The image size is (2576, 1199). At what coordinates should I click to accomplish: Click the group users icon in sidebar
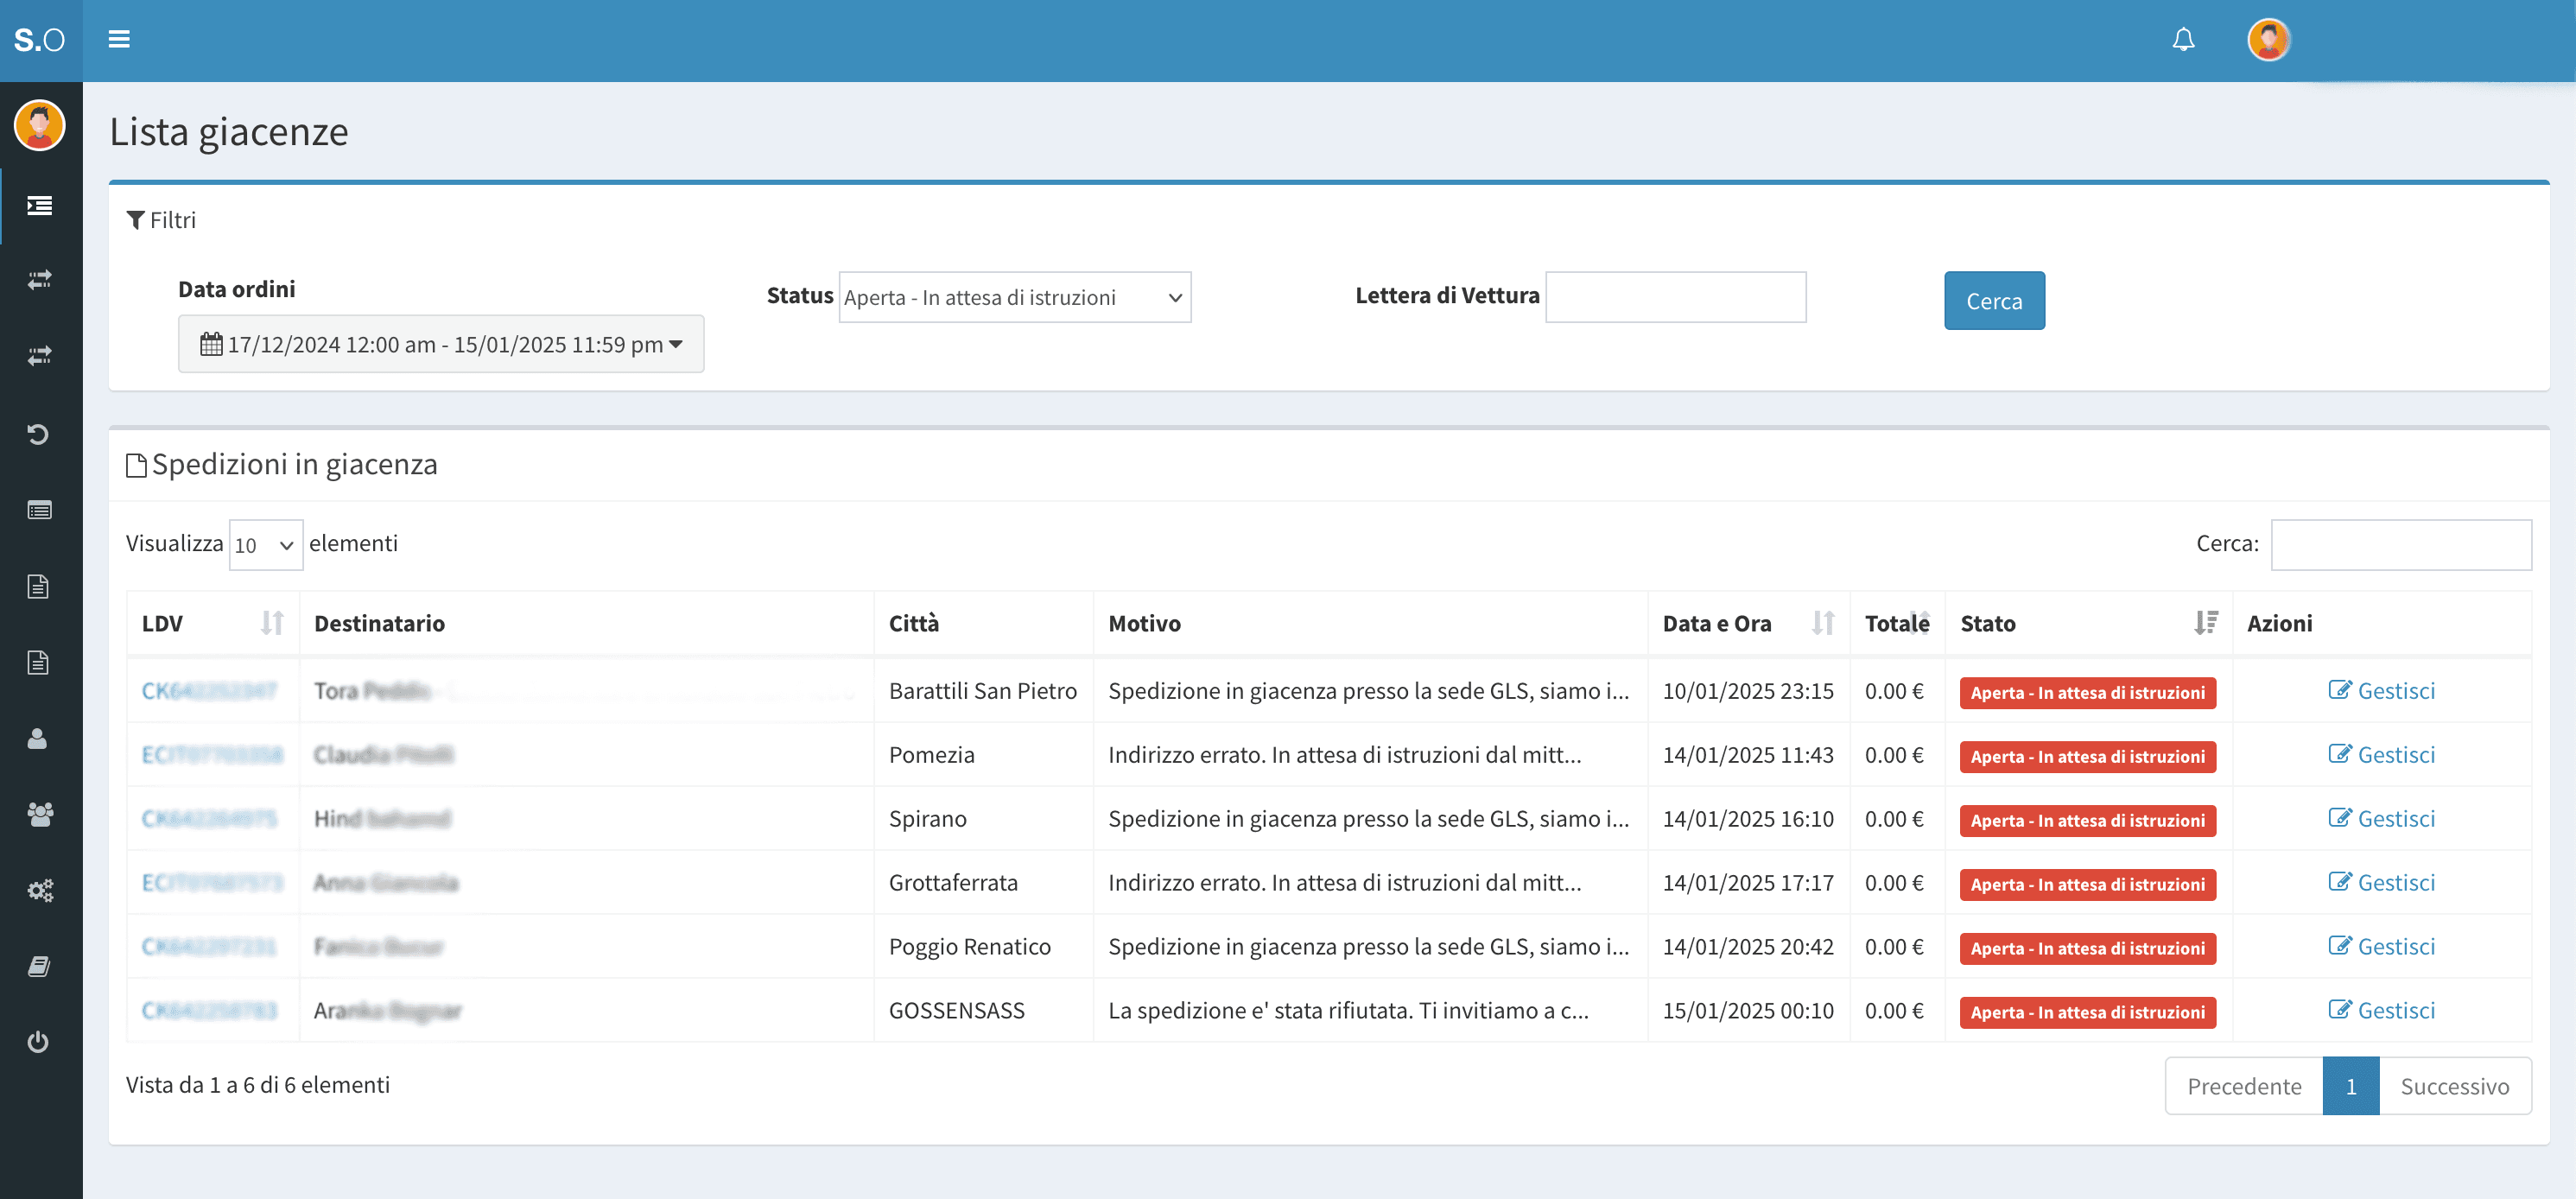pos(39,814)
